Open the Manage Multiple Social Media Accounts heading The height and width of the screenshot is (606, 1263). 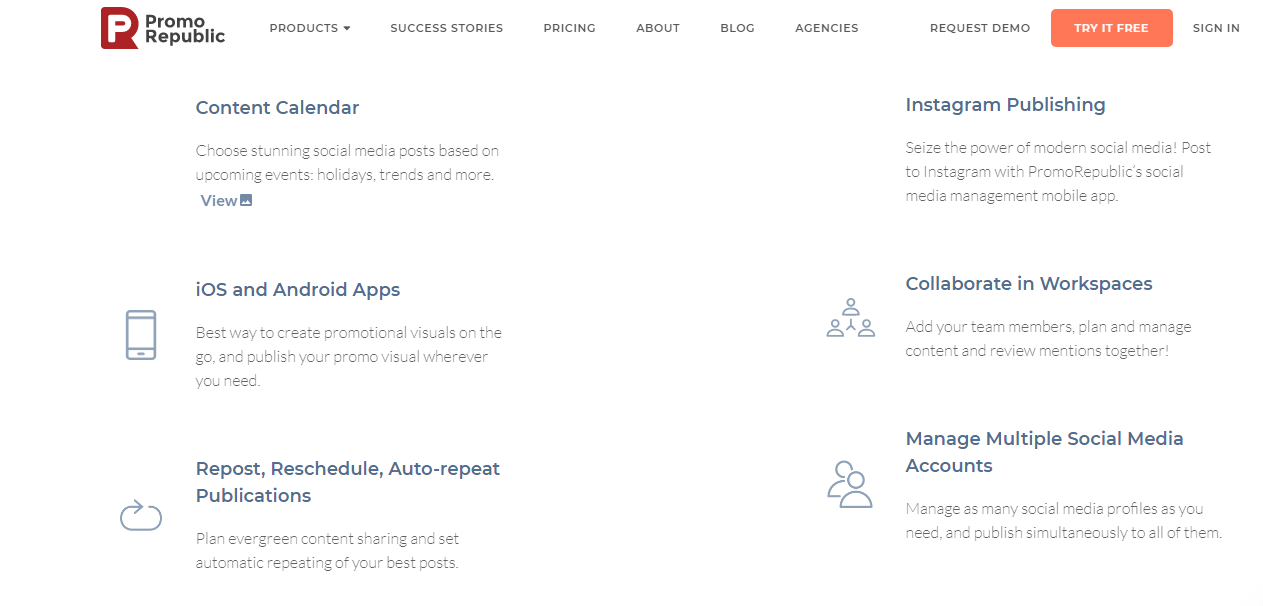(1044, 452)
